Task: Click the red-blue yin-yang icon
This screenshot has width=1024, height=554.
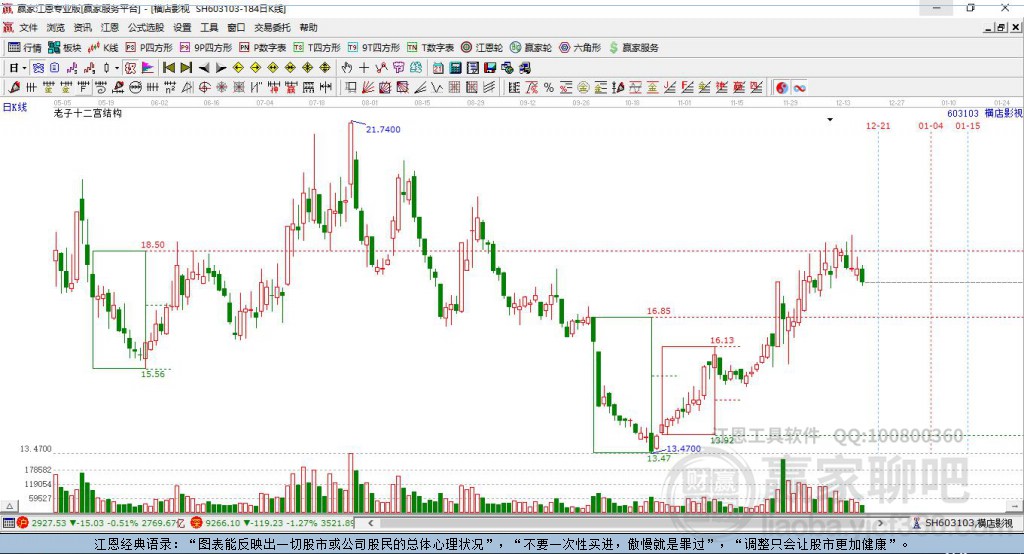Action: click(782, 88)
